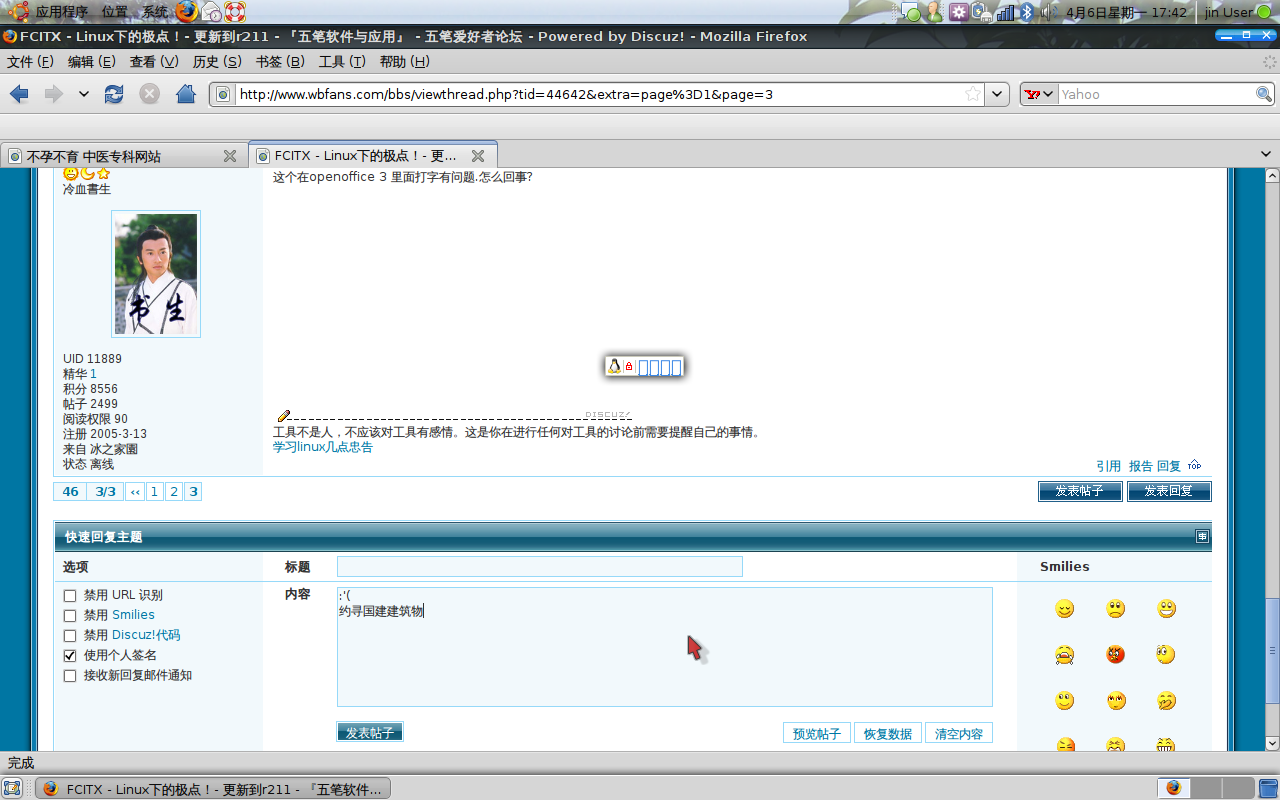Open the volume speaker tray icon
Image resolution: width=1280 pixels, height=800 pixels.
point(1046,12)
